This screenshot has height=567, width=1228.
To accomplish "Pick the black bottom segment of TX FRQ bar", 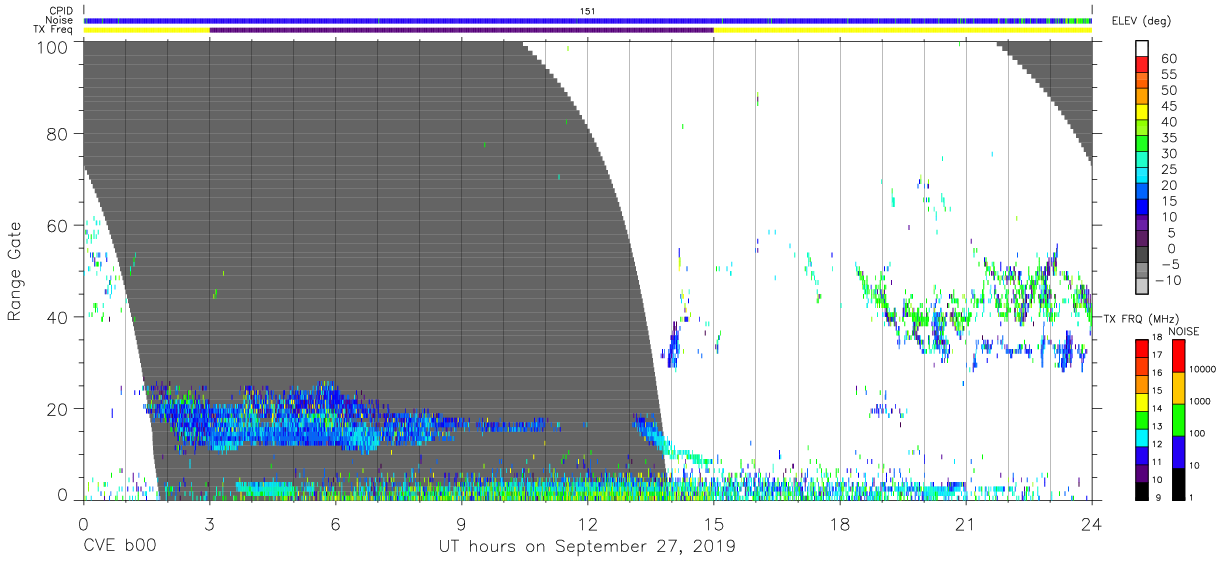I will [x=1142, y=491].
